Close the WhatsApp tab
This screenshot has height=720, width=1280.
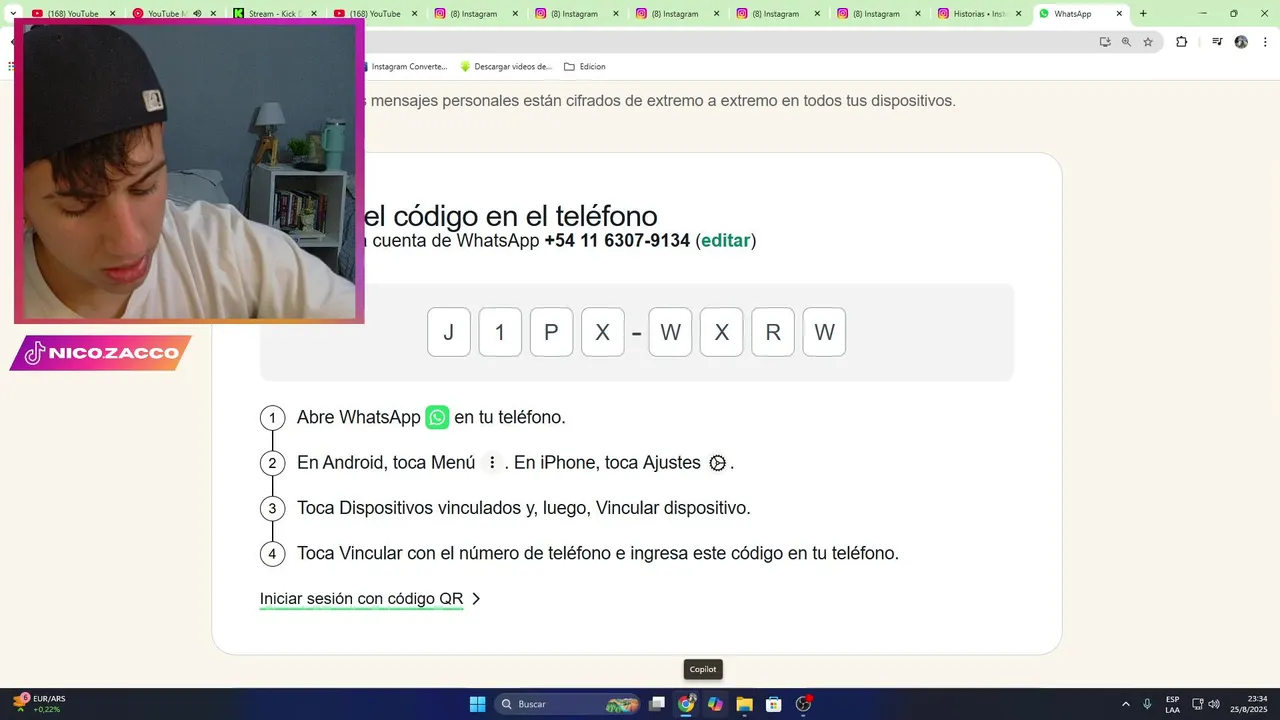(x=1119, y=14)
